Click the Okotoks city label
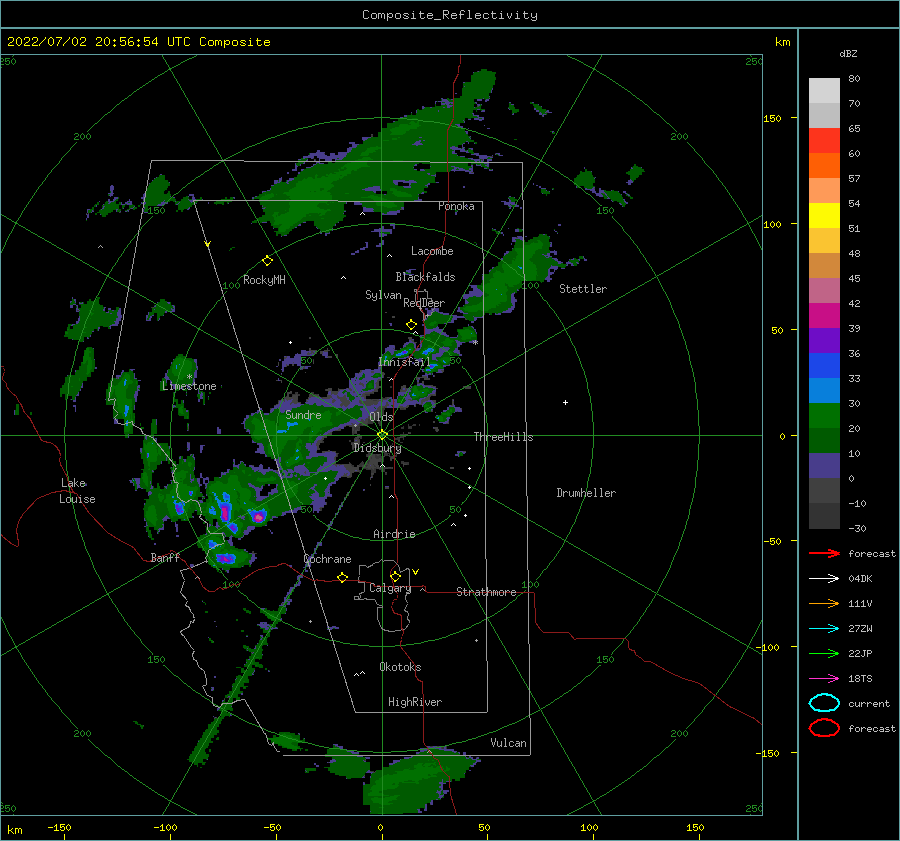Image resolution: width=900 pixels, height=841 pixels. (x=400, y=667)
